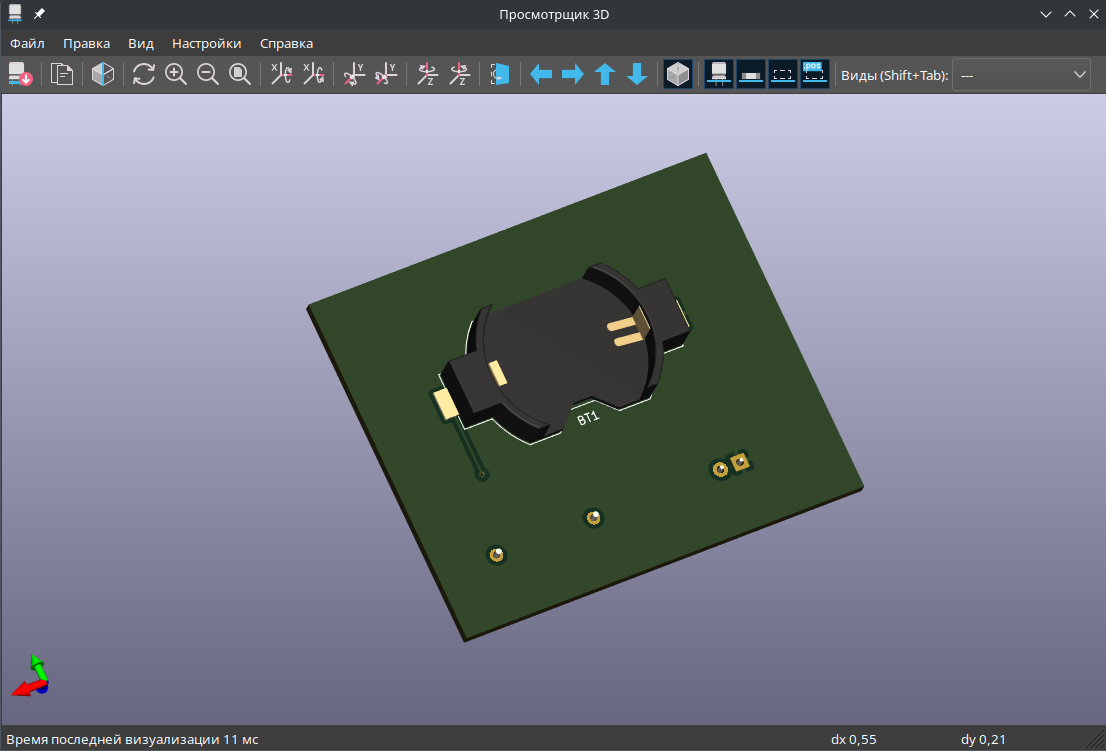
Task: Flip the board view
Action: pyautogui.click(x=500, y=74)
